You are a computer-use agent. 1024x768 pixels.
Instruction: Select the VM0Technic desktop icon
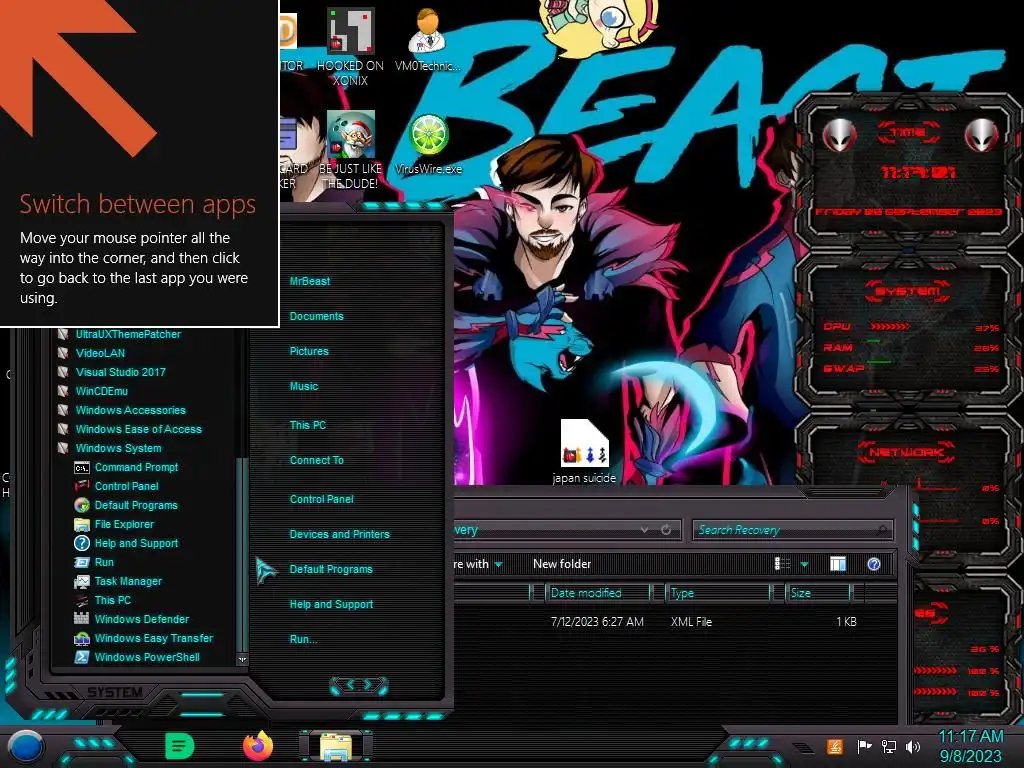pos(428,40)
